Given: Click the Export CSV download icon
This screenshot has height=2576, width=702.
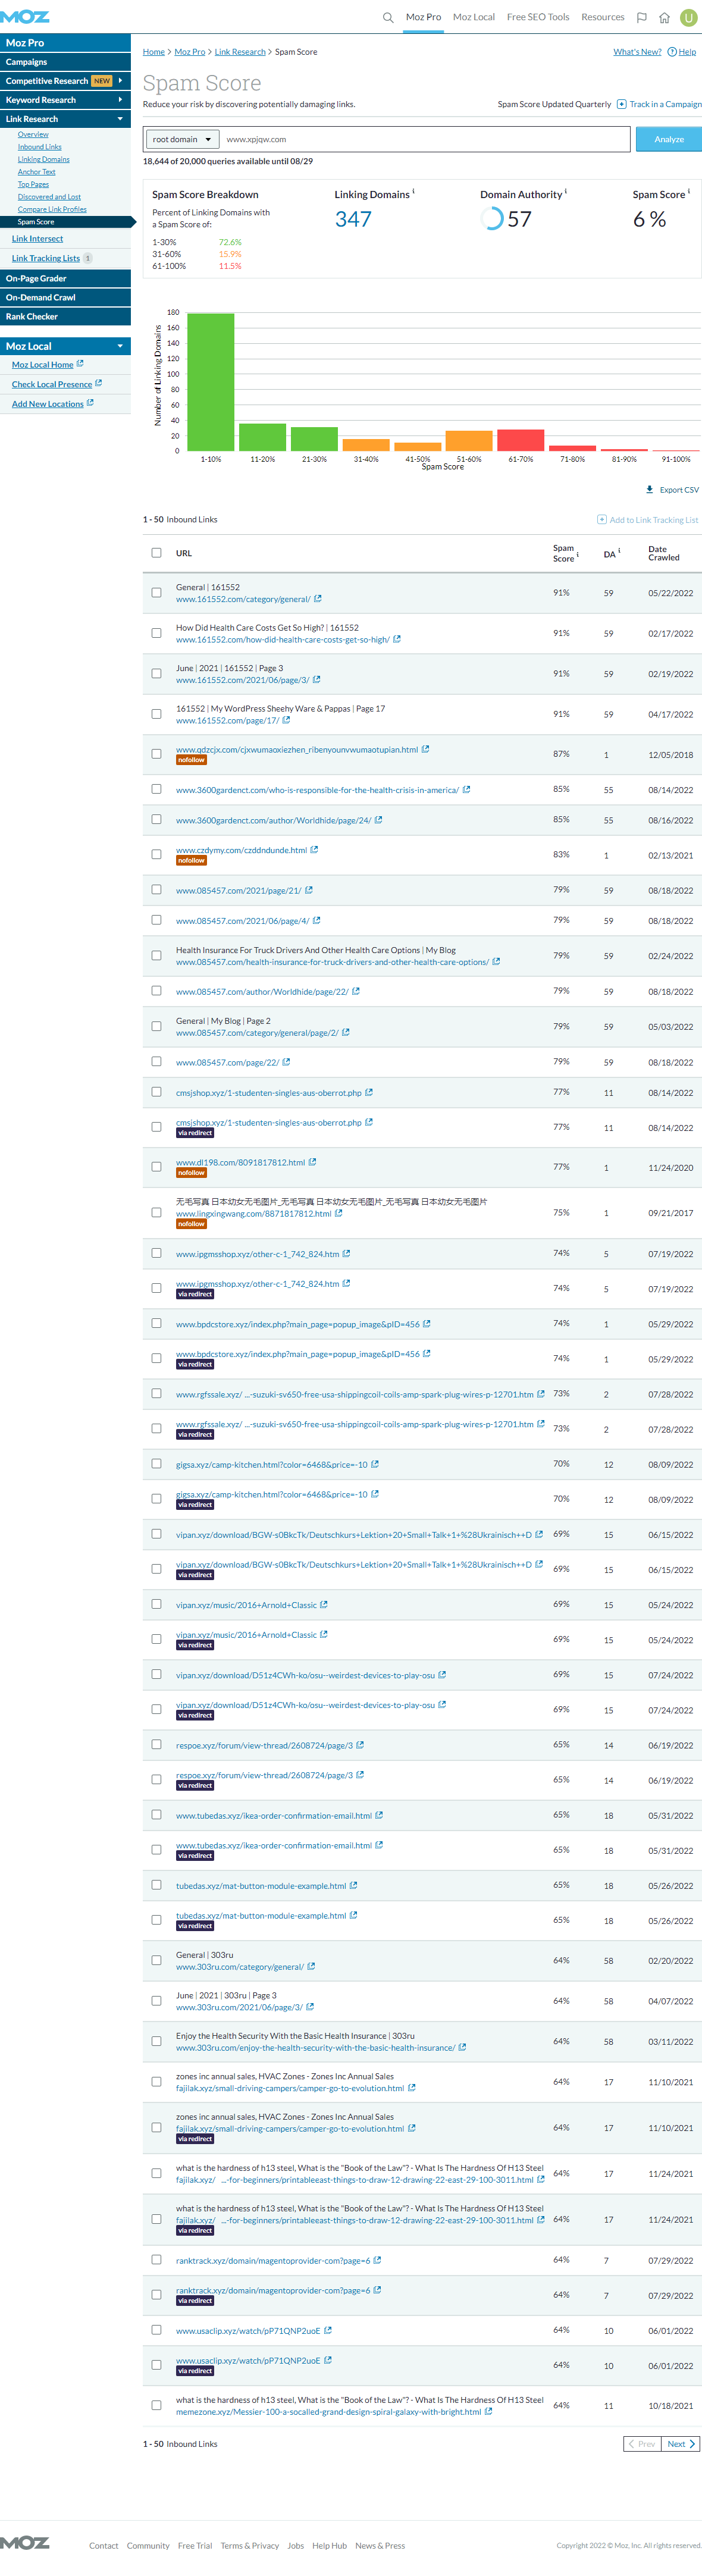Looking at the screenshot, I should coord(650,490).
